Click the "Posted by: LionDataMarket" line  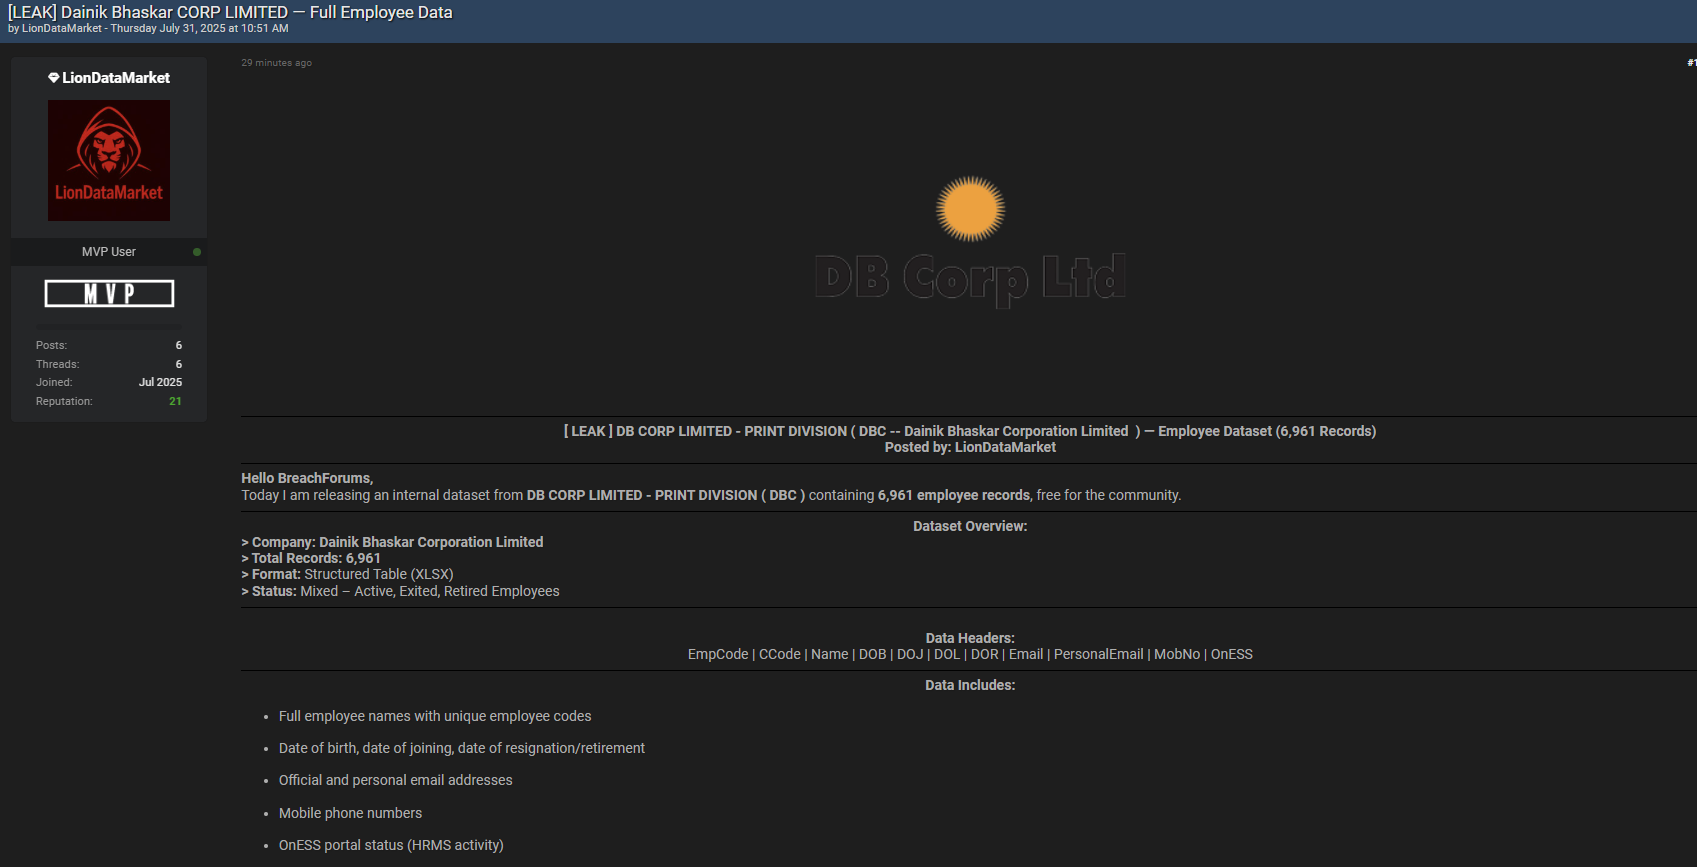click(970, 447)
